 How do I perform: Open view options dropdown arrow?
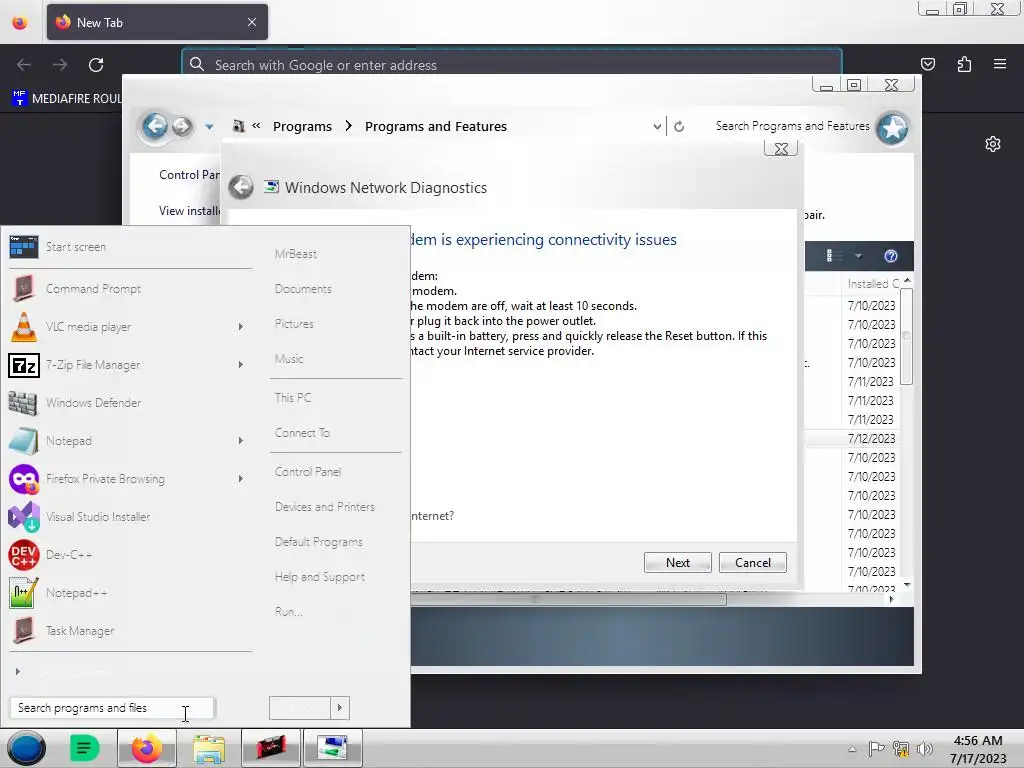click(x=858, y=256)
